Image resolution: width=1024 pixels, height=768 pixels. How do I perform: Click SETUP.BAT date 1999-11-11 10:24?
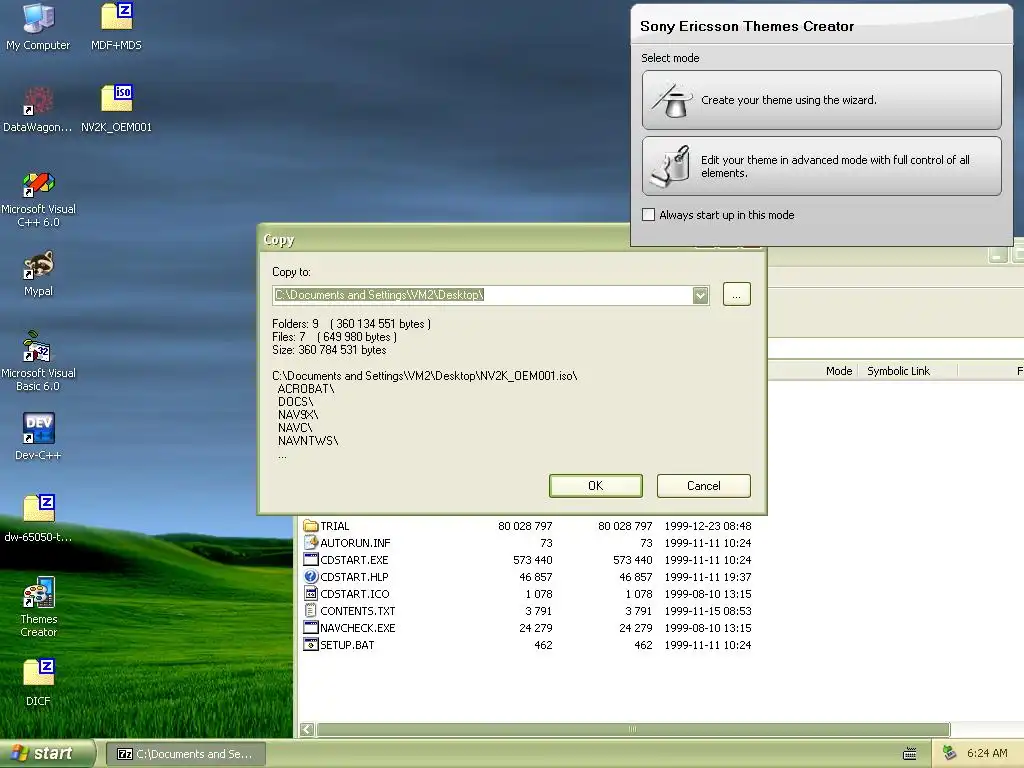click(x=708, y=645)
